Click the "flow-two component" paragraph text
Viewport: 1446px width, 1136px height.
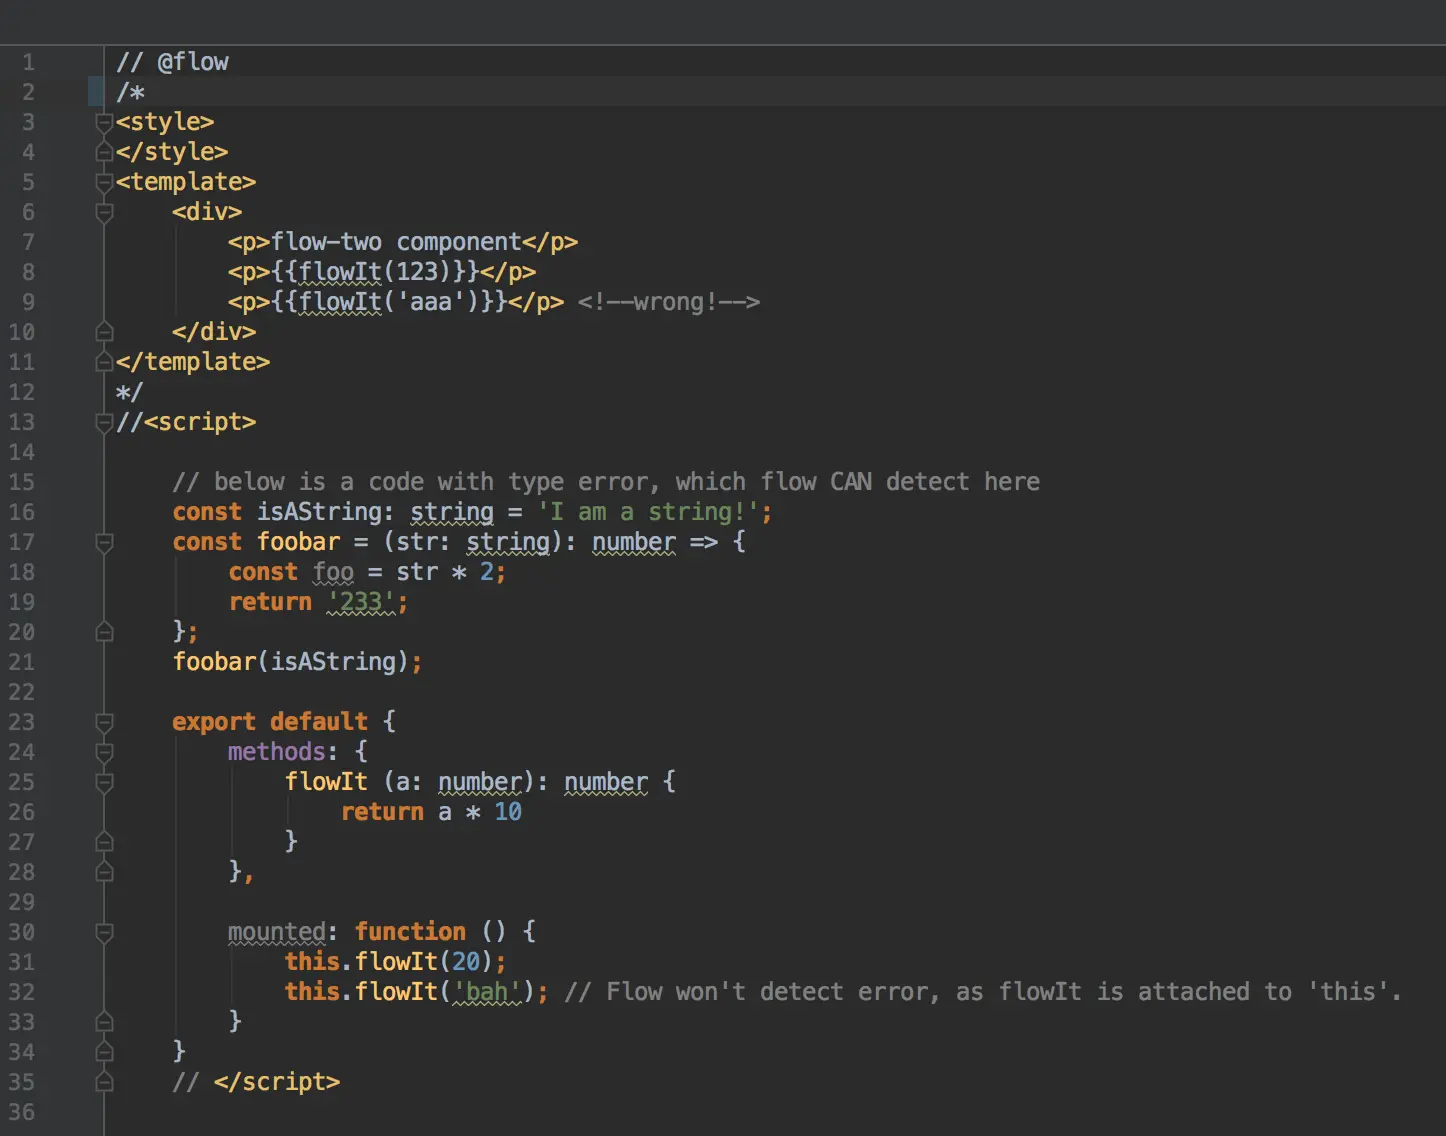[x=397, y=242]
